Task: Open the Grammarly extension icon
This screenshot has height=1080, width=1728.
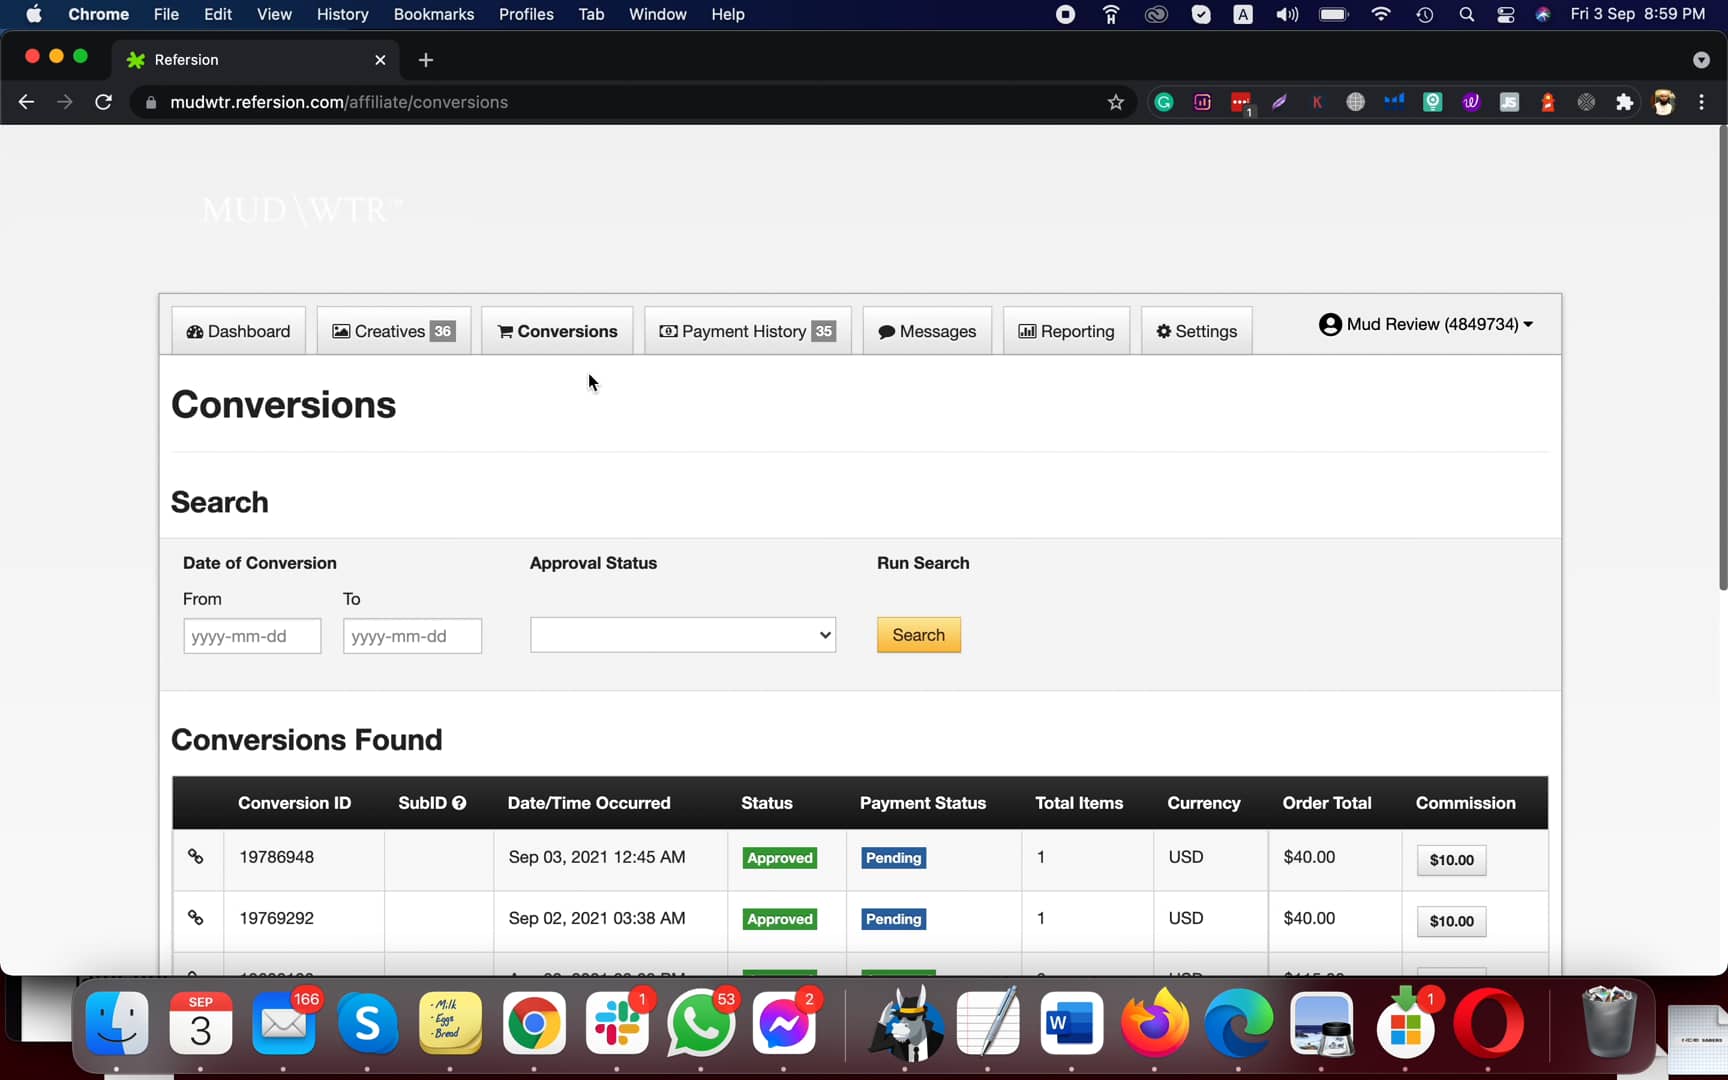Action: [x=1163, y=102]
